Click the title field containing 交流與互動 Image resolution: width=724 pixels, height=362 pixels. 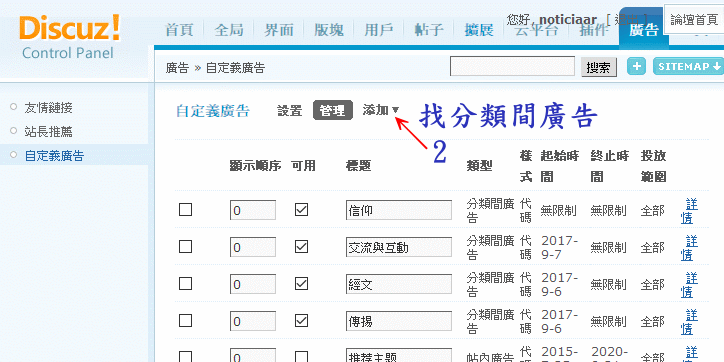coord(398,247)
